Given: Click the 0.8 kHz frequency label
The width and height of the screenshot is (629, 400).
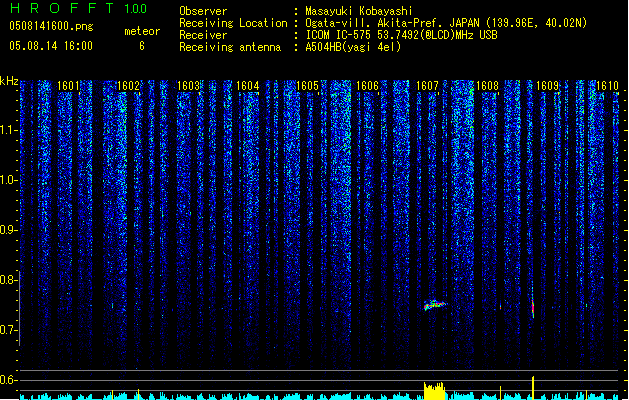Looking at the screenshot, I should (7, 280).
